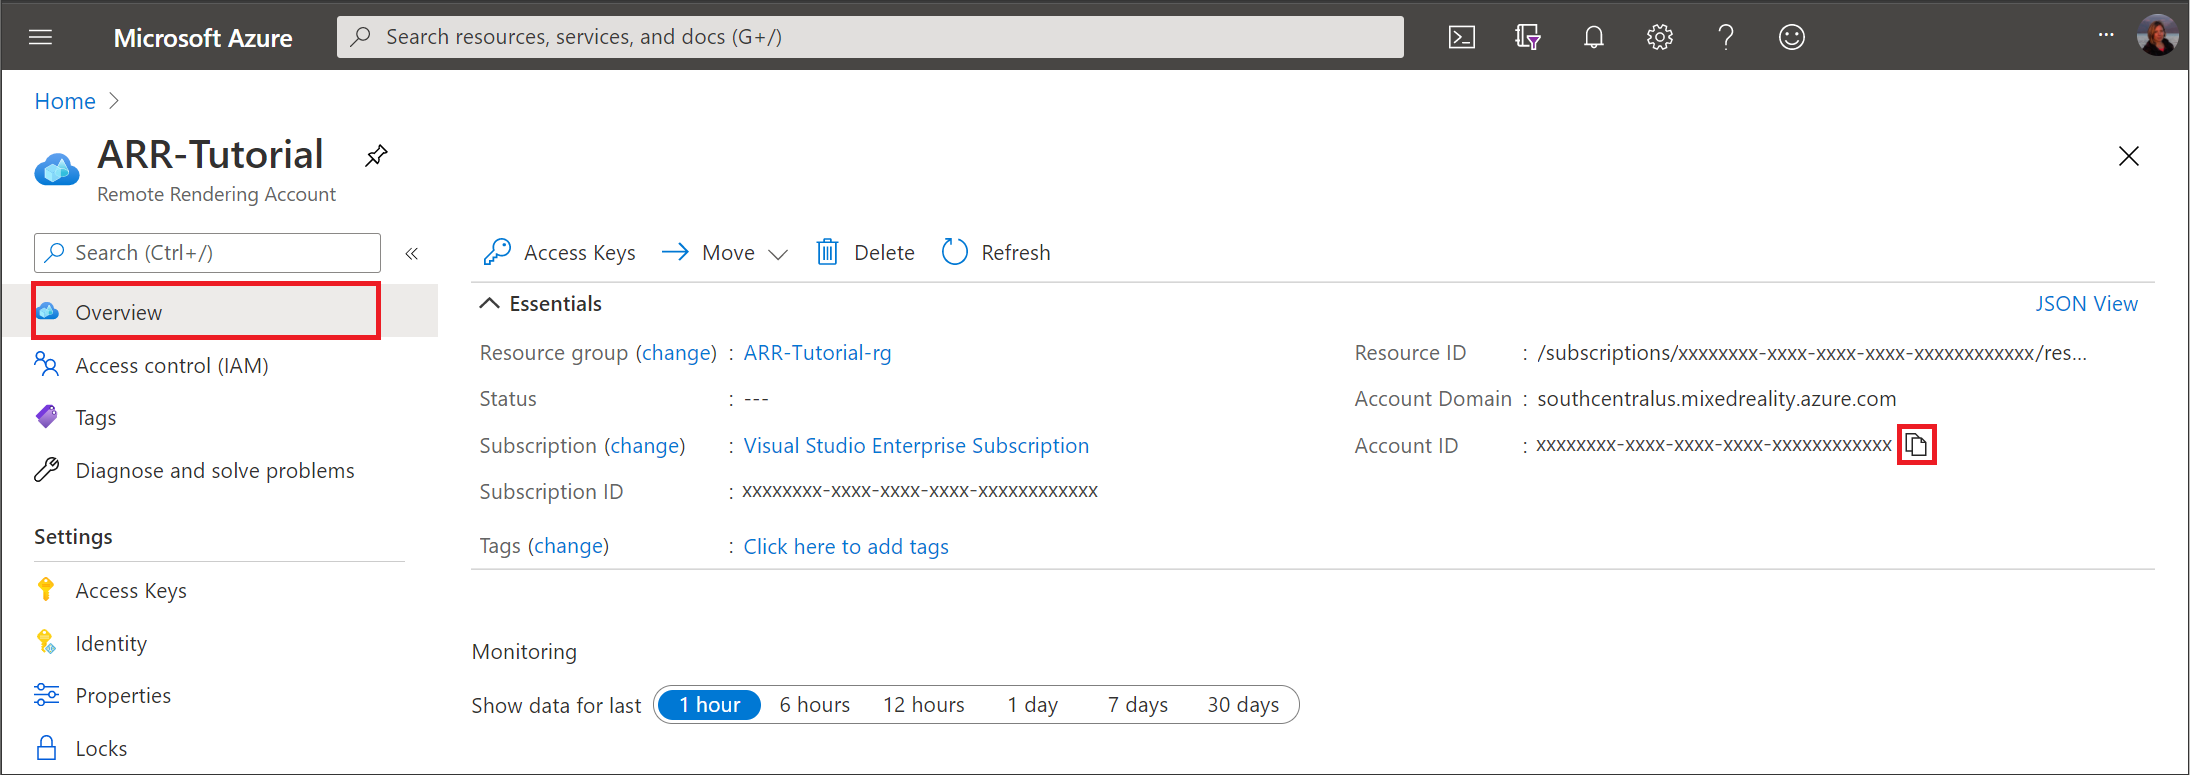Click the Subscription ID value
The width and height of the screenshot is (2190, 775).
coord(920,491)
